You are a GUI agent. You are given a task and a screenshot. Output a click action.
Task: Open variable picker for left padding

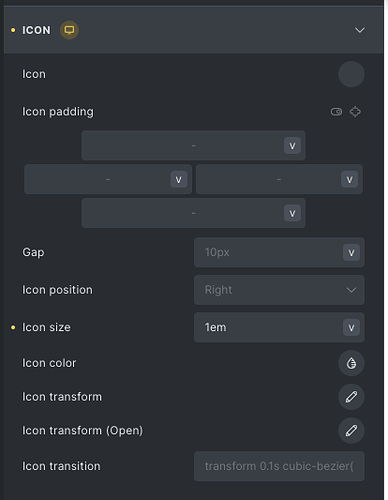click(x=179, y=180)
